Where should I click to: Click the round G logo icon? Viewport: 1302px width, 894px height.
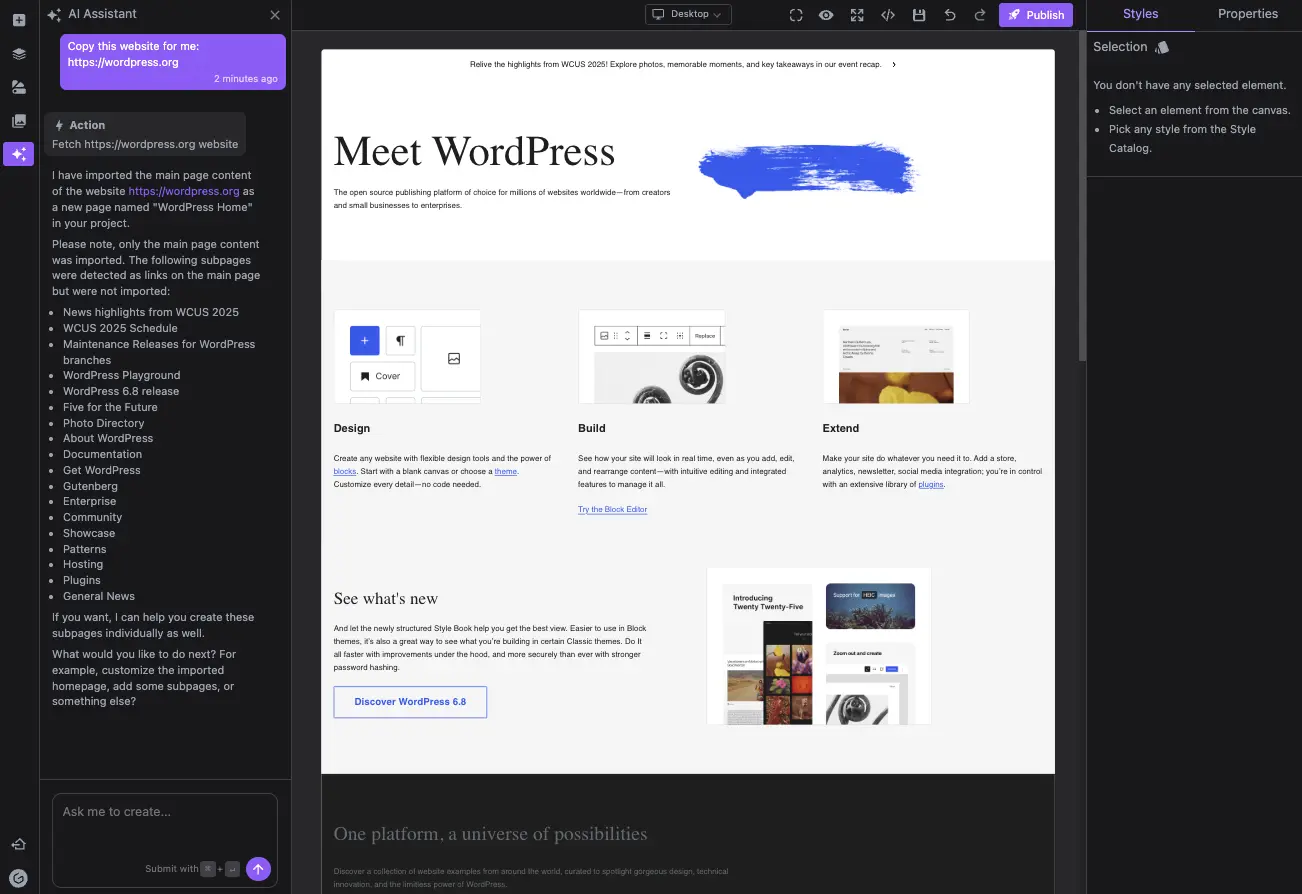coord(18,878)
